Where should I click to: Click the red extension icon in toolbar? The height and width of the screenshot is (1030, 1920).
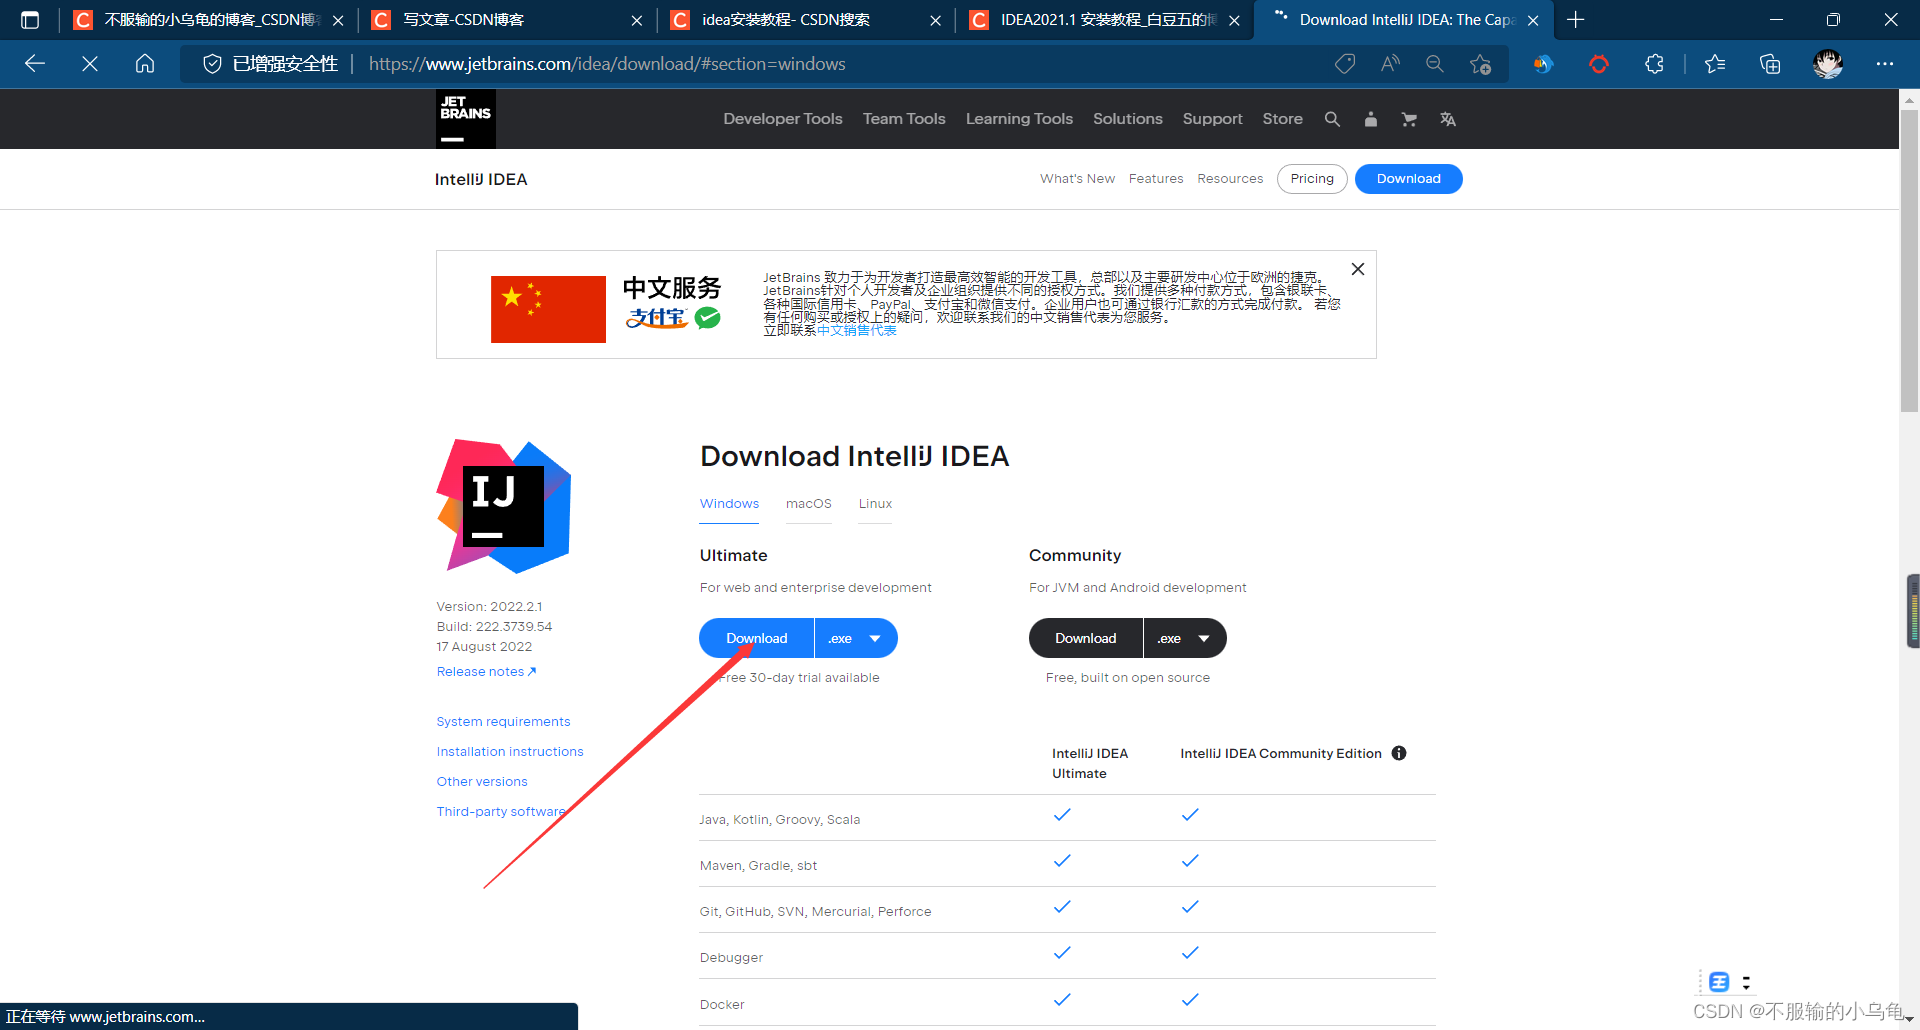[x=1599, y=64]
